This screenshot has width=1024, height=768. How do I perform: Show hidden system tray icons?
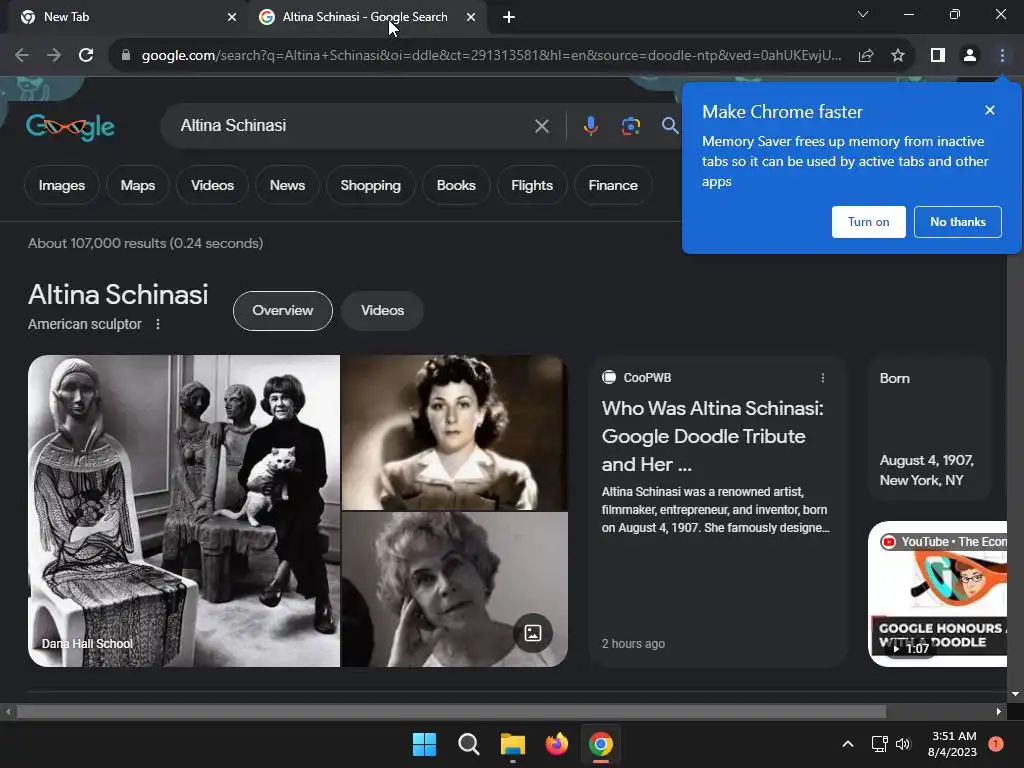(848, 744)
